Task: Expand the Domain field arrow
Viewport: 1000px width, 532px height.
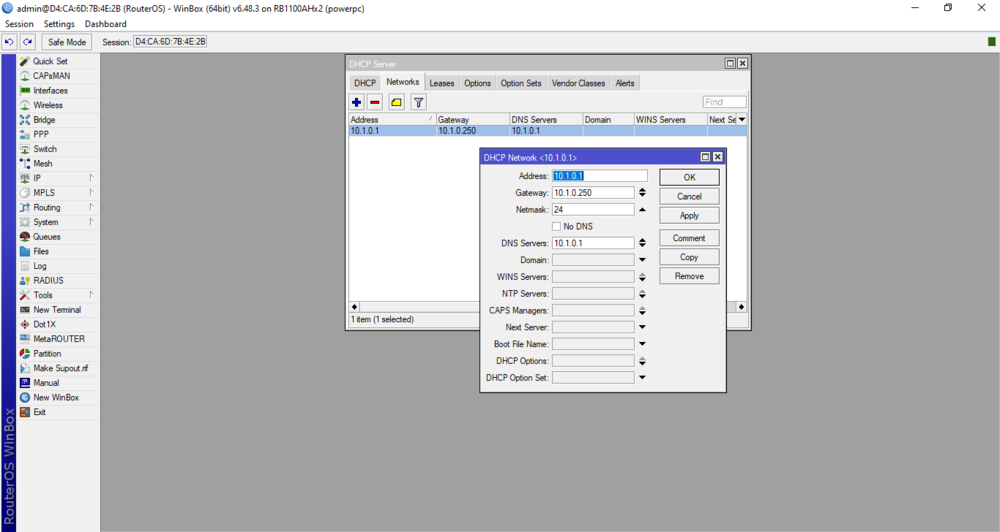Action: [642, 260]
